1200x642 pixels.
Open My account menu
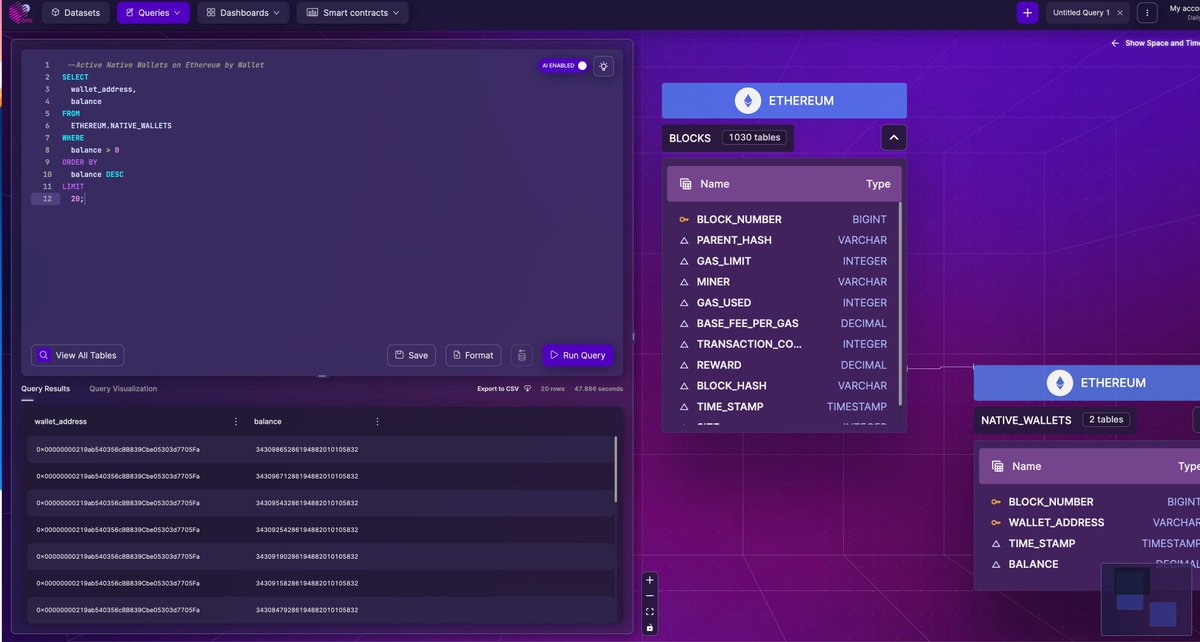click(x=1184, y=13)
